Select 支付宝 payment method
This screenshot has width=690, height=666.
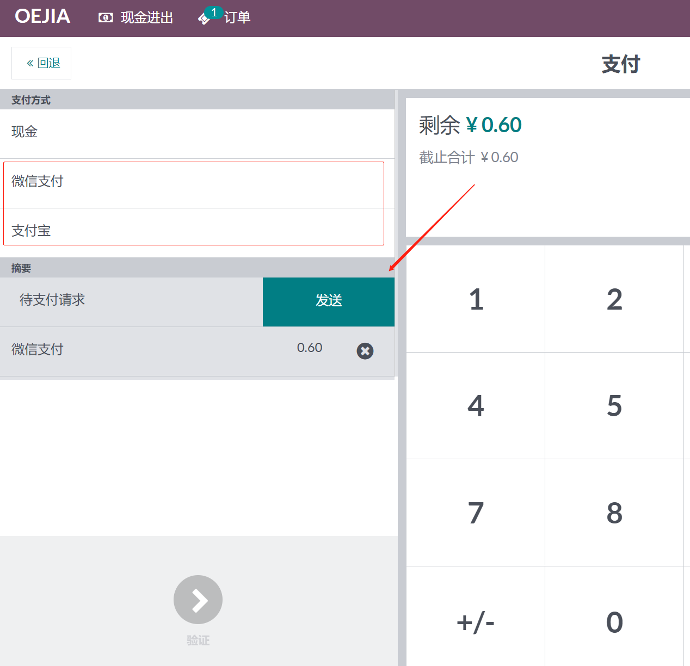(194, 230)
